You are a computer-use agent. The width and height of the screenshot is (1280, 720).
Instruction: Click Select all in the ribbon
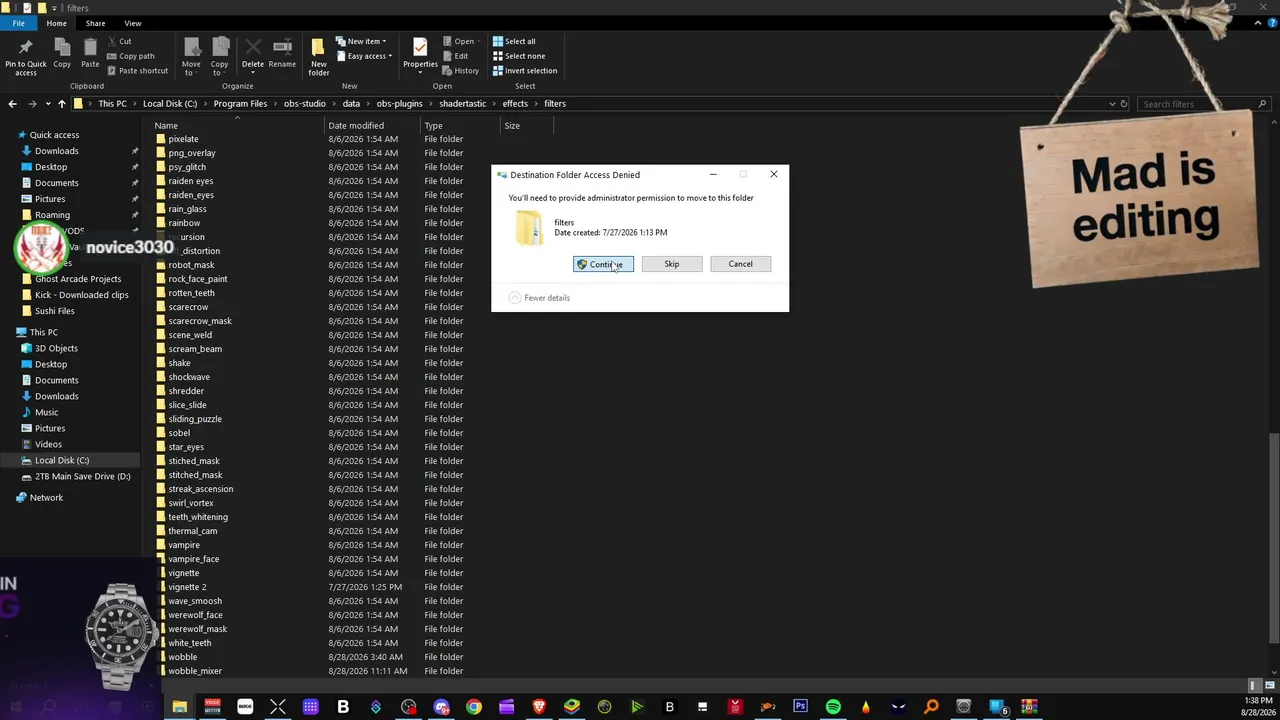[514, 42]
